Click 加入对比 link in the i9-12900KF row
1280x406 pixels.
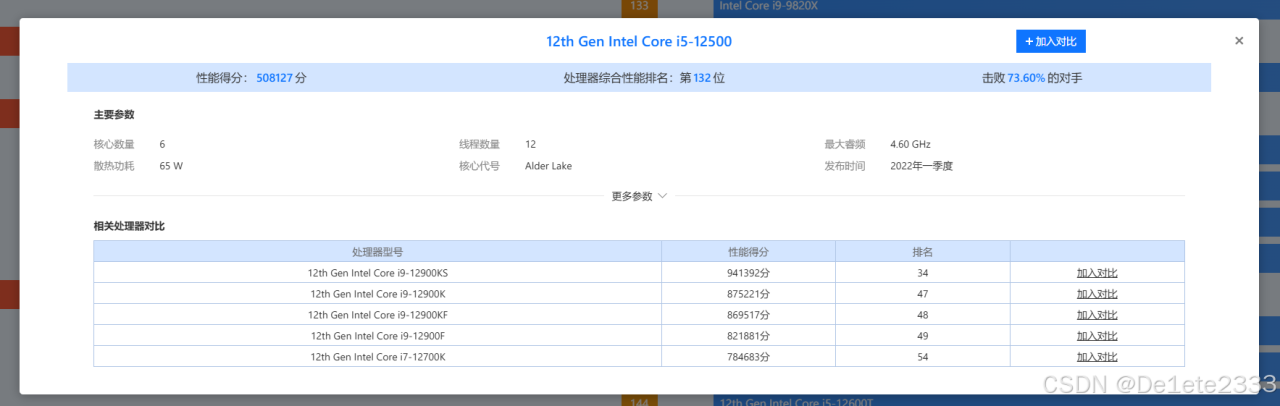1097,315
